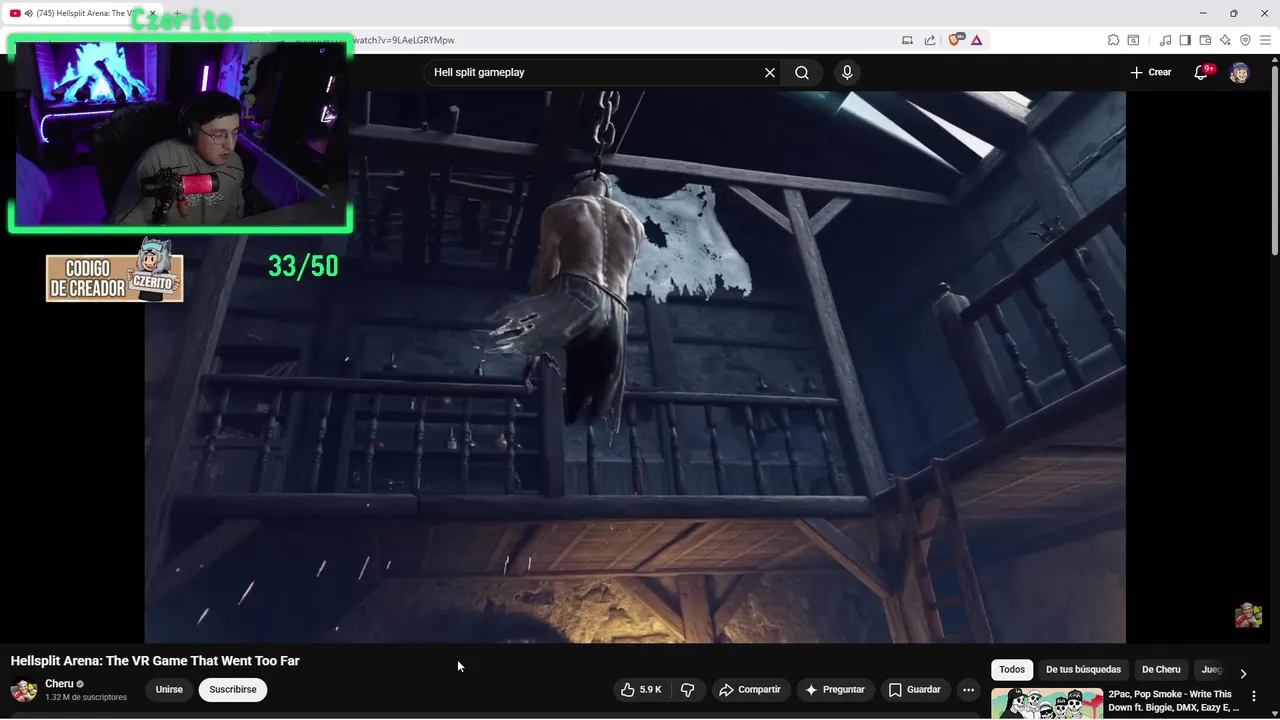Start voice search with the microphone icon
The width and height of the screenshot is (1280, 720).
coord(847,72)
